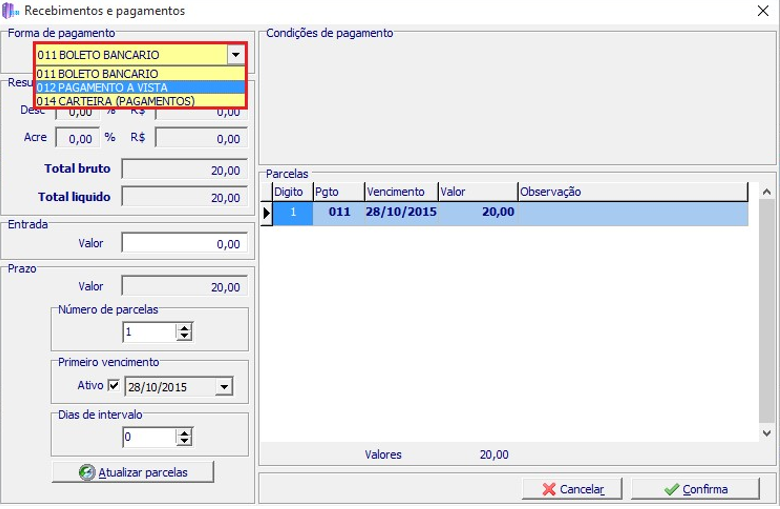Click the Confirma button
Screen dimensions: 780x509
(695, 489)
